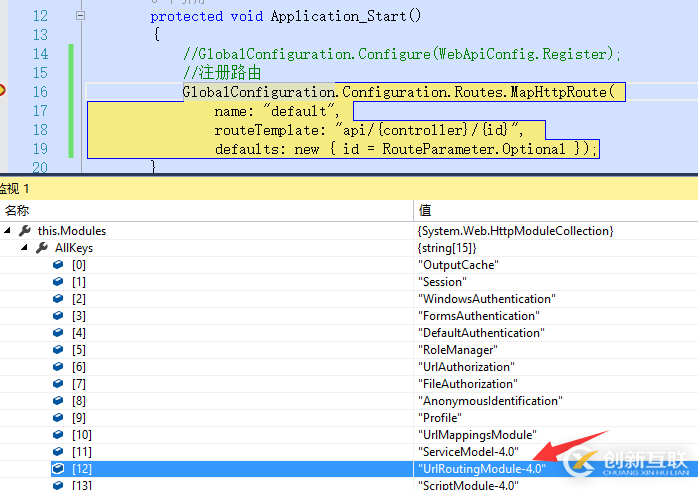Collapse the AllKeys node
698x490 pixels.
click(x=24, y=247)
